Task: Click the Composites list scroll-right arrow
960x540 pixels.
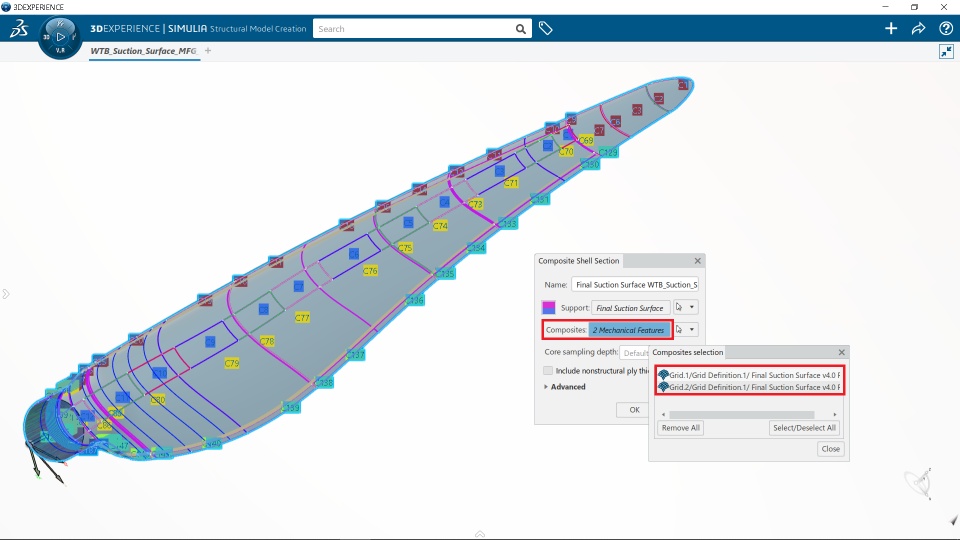Action: (x=835, y=414)
